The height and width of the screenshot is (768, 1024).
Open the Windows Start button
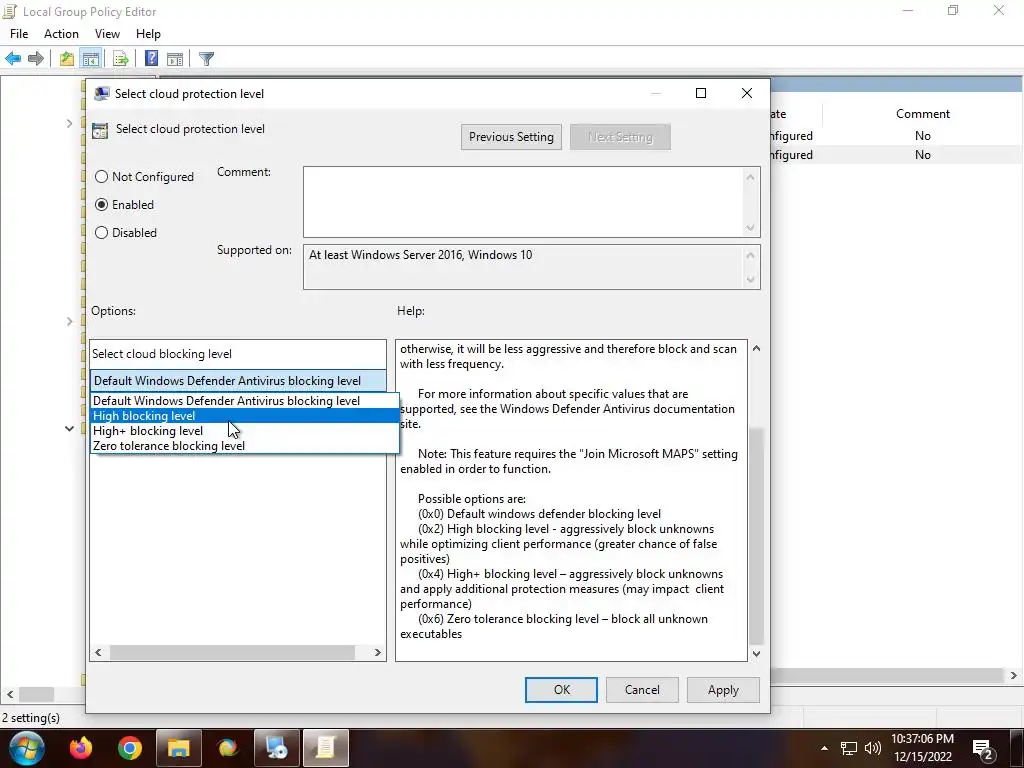click(26, 748)
